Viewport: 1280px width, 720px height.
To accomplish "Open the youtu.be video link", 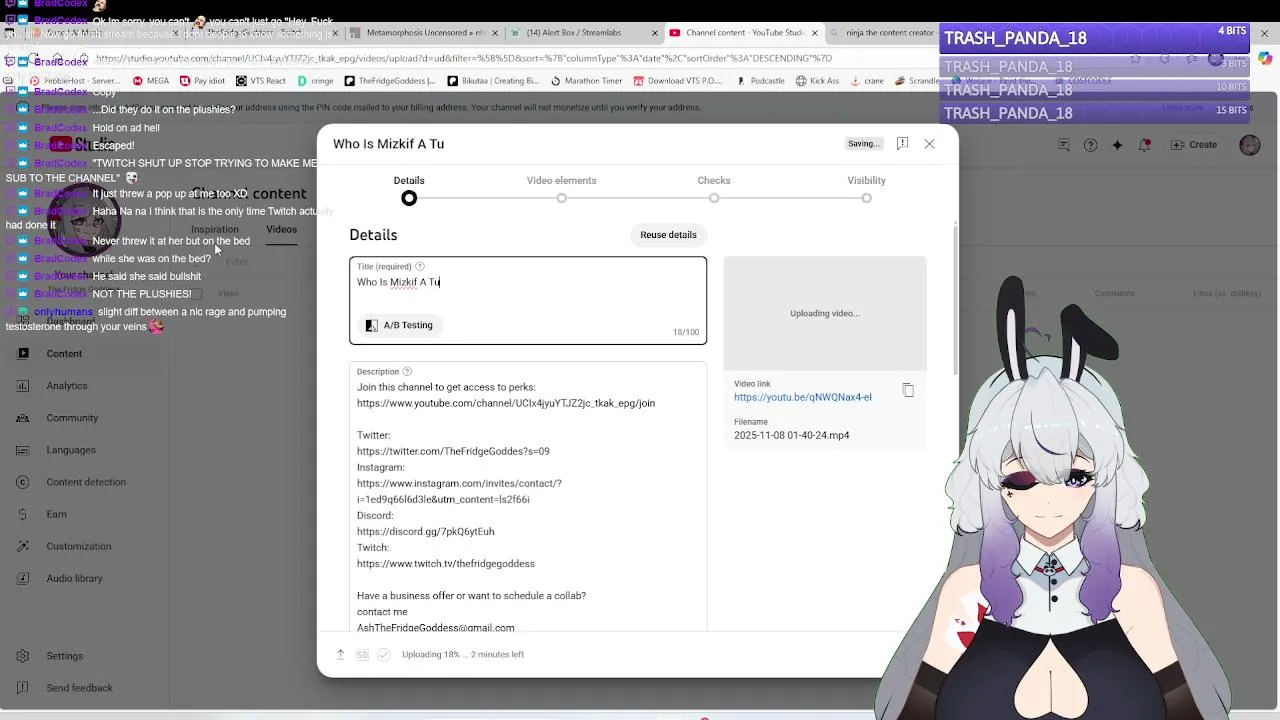I will pos(802,397).
